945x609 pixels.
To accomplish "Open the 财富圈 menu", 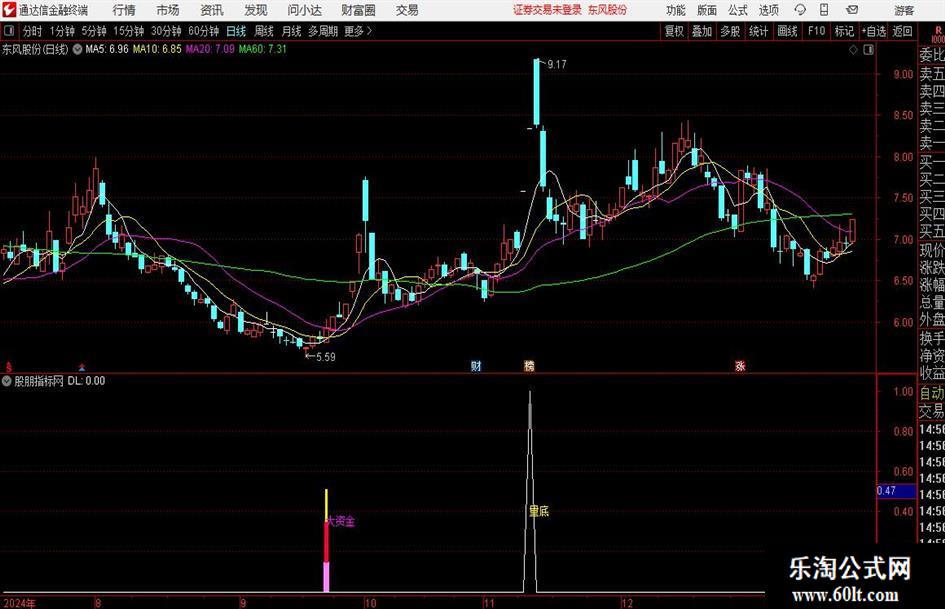I will pyautogui.click(x=358, y=10).
